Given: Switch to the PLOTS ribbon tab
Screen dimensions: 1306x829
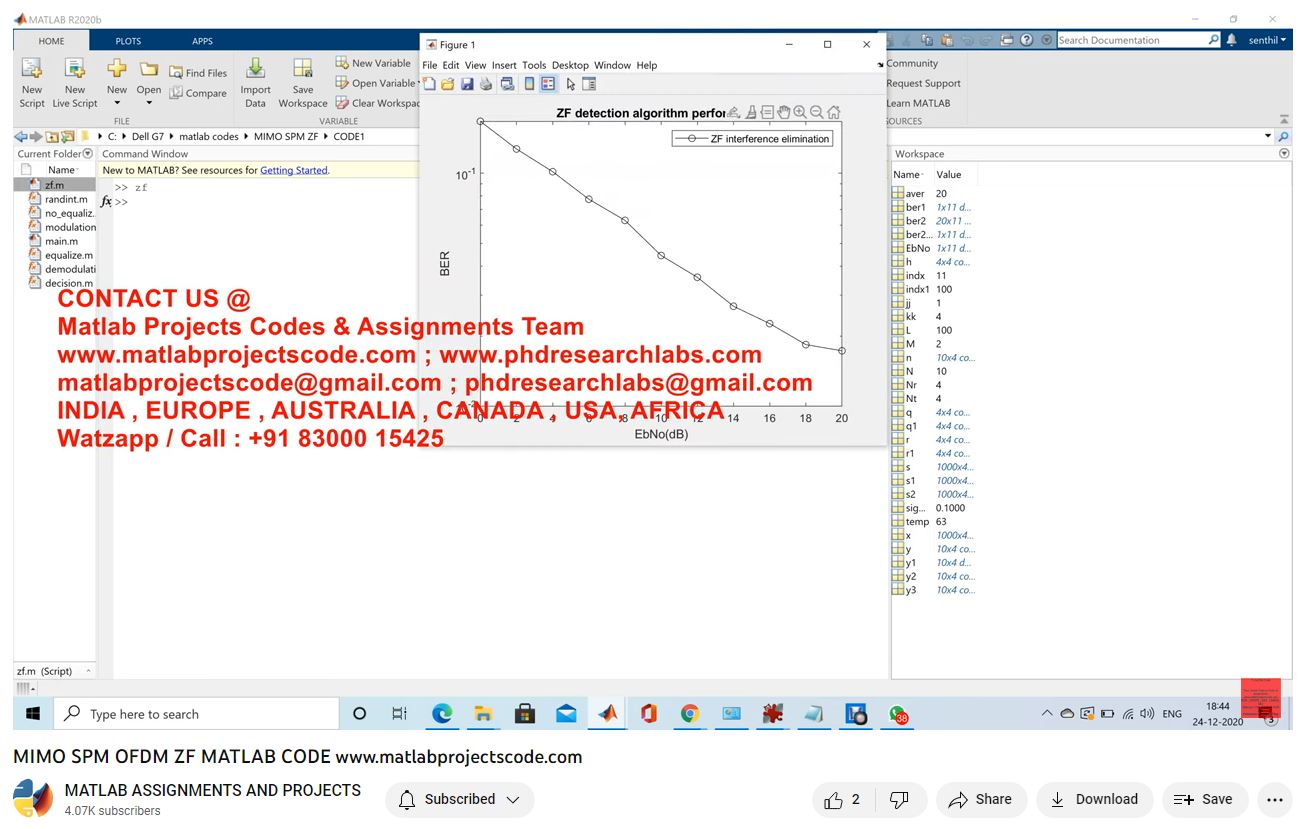Looking at the screenshot, I should point(128,41).
